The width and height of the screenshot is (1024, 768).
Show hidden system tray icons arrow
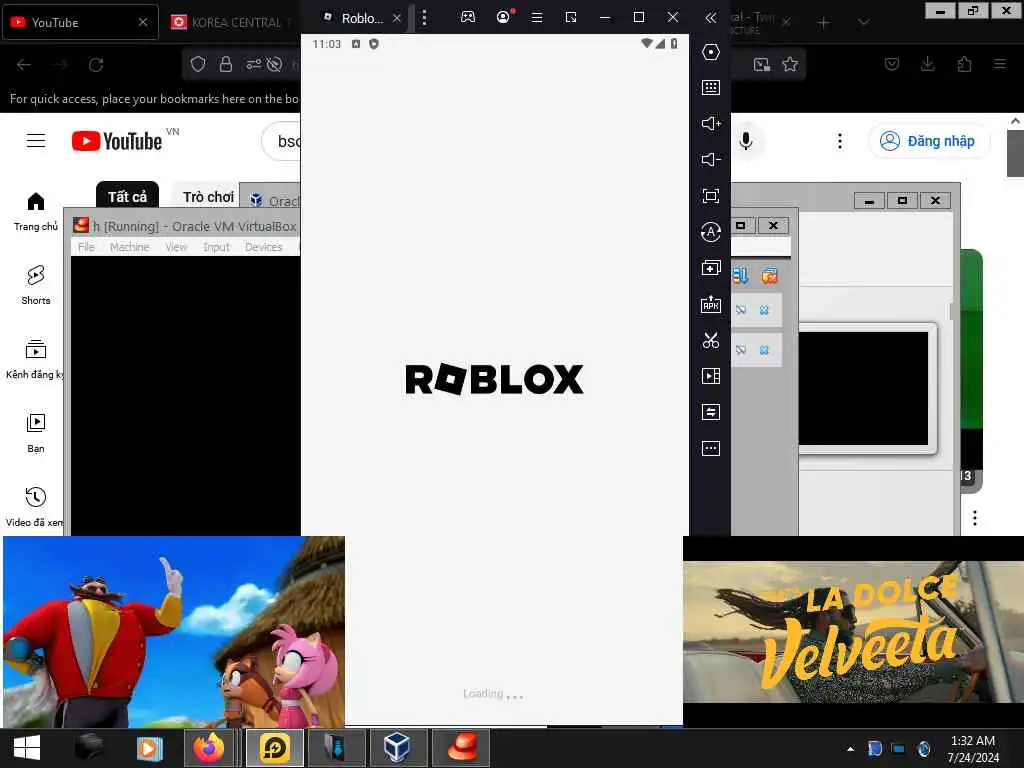(x=850, y=749)
